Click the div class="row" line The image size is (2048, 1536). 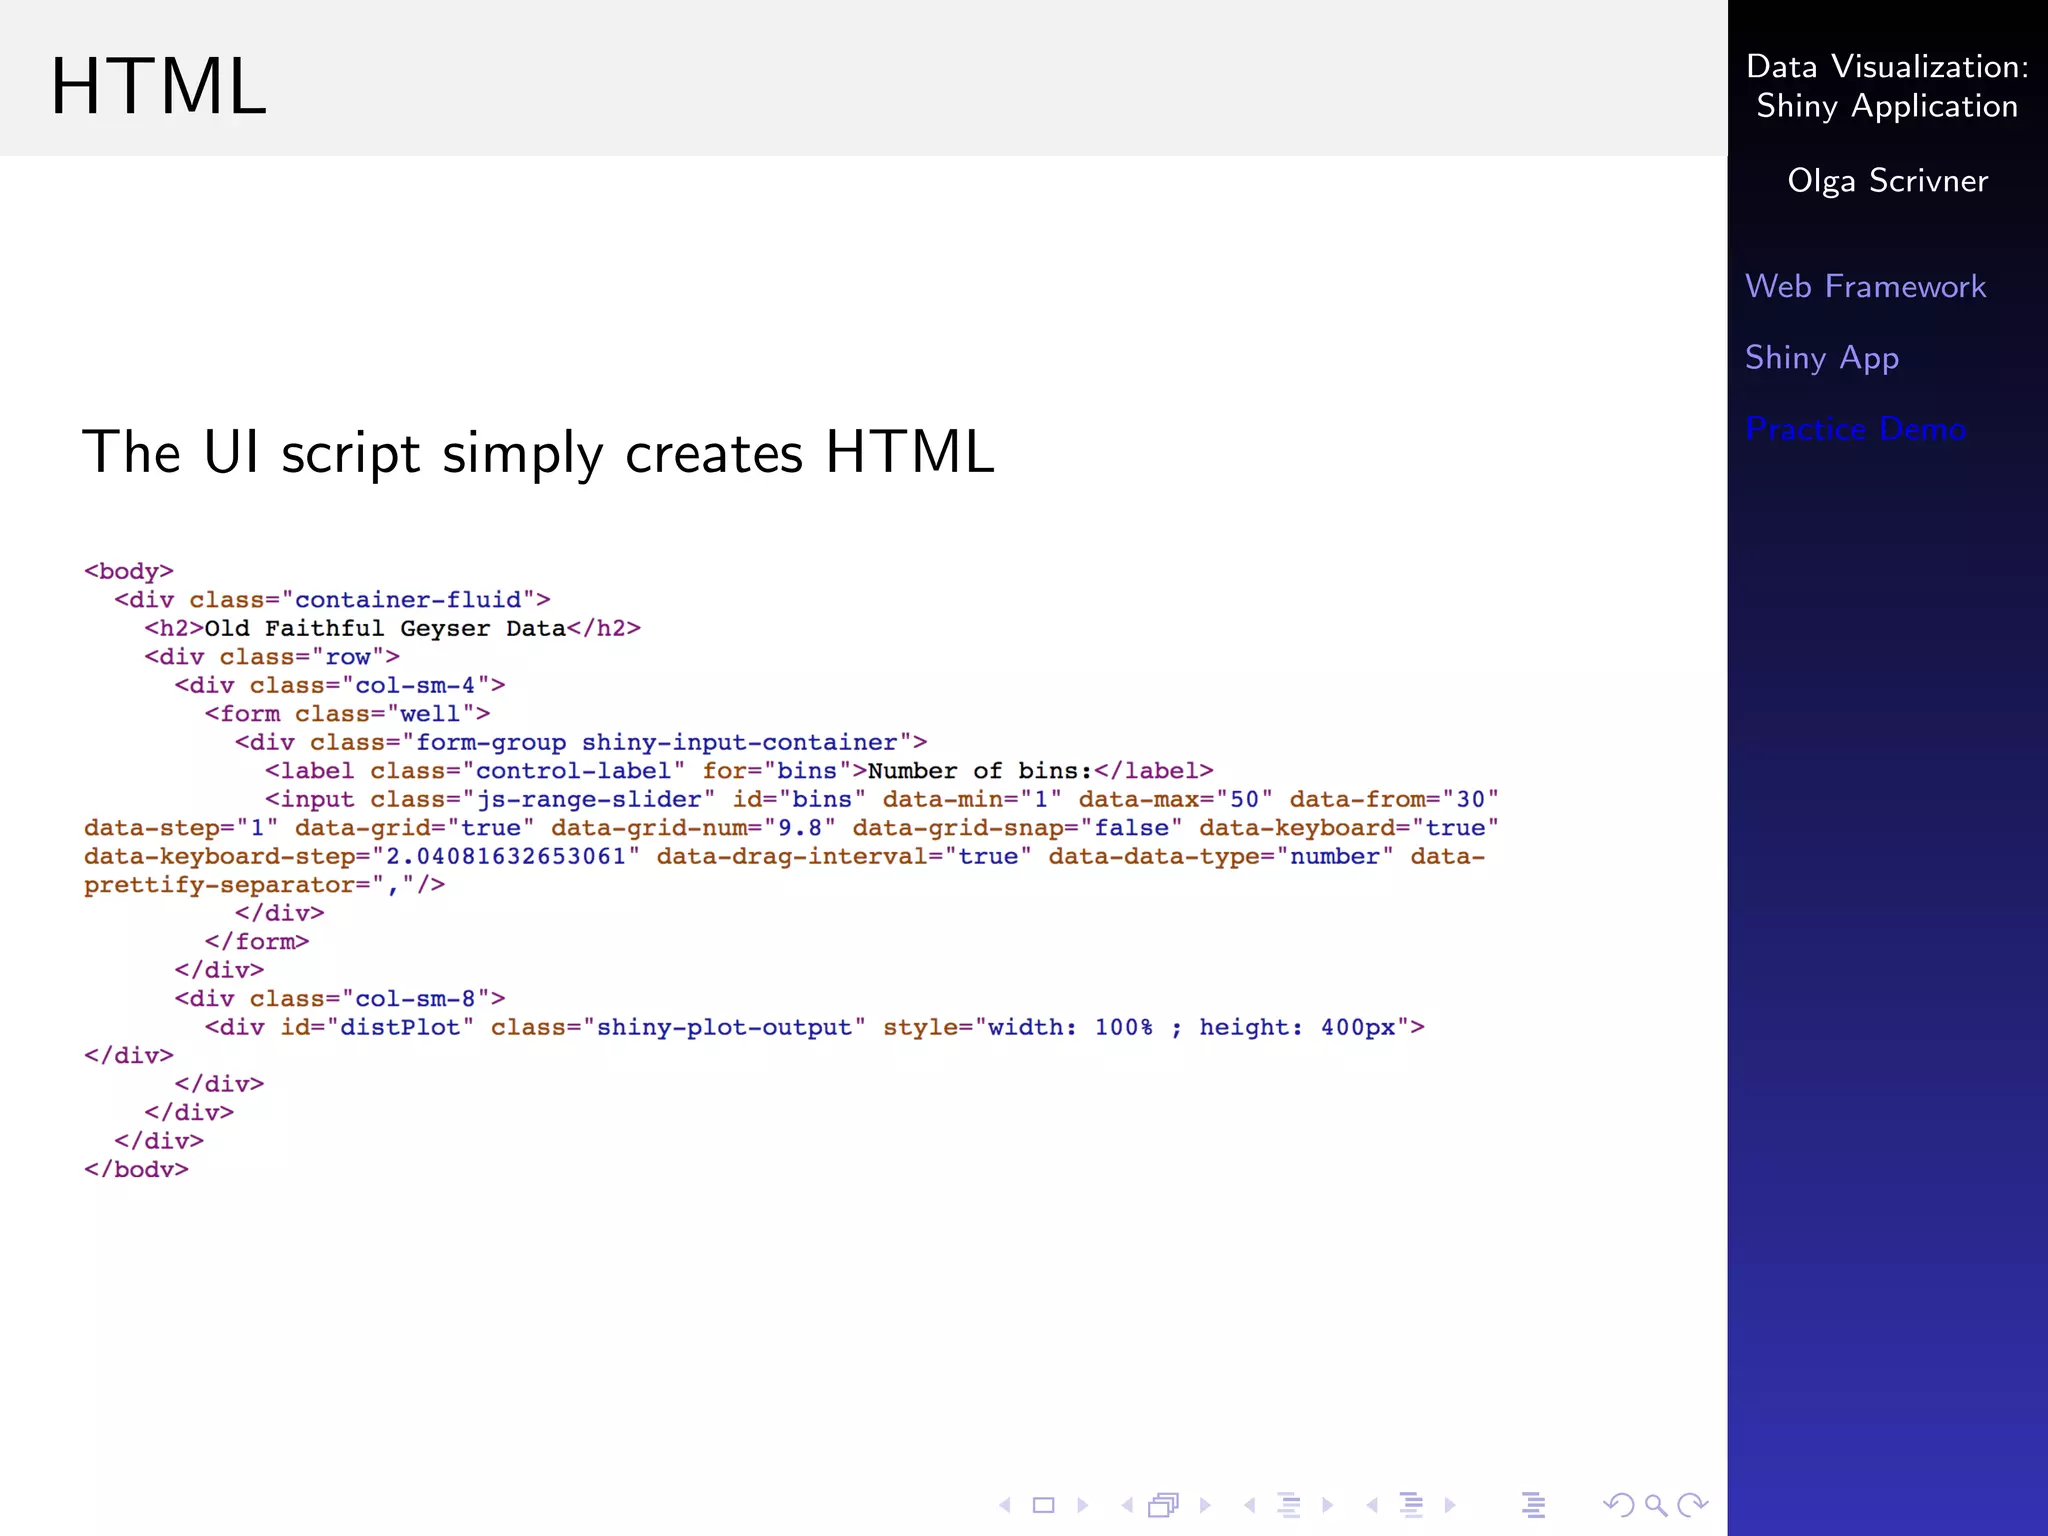tap(272, 657)
